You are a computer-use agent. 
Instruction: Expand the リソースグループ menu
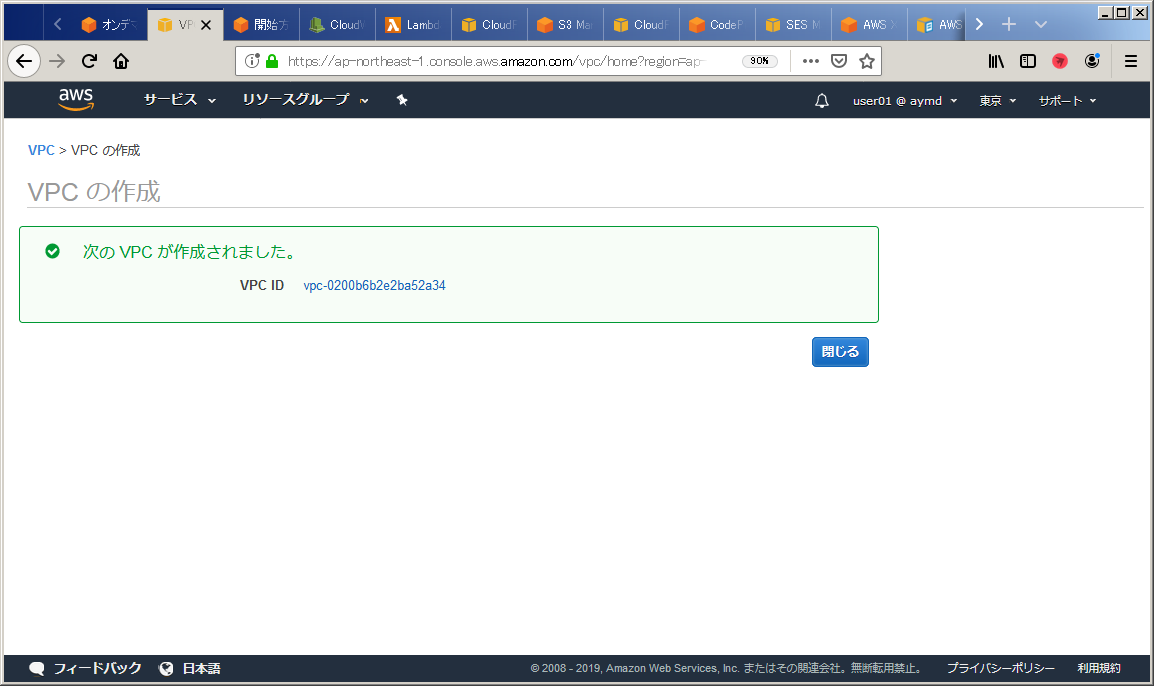[x=305, y=100]
